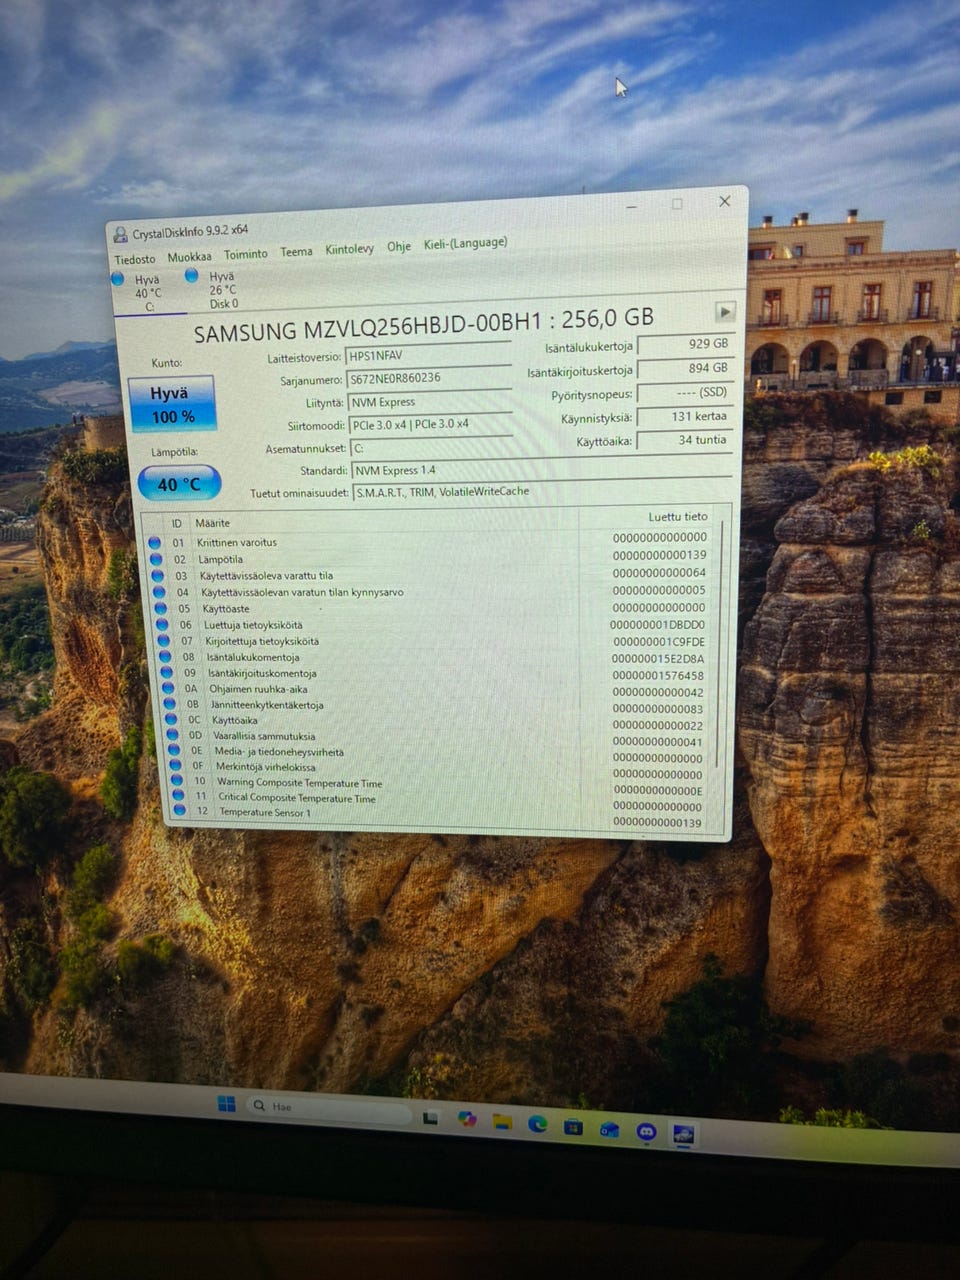The width and height of the screenshot is (960, 1280).
Task: Click the Siirtomoodi field PCIe 3.0 x4
Action: pos(431,424)
